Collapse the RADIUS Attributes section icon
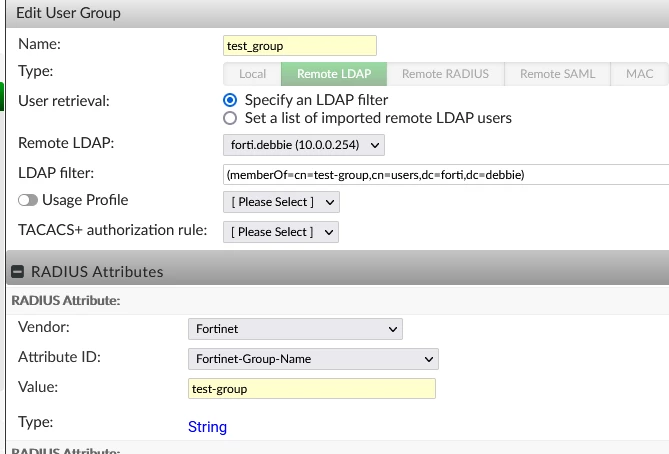This screenshot has width=669, height=454. 17,271
